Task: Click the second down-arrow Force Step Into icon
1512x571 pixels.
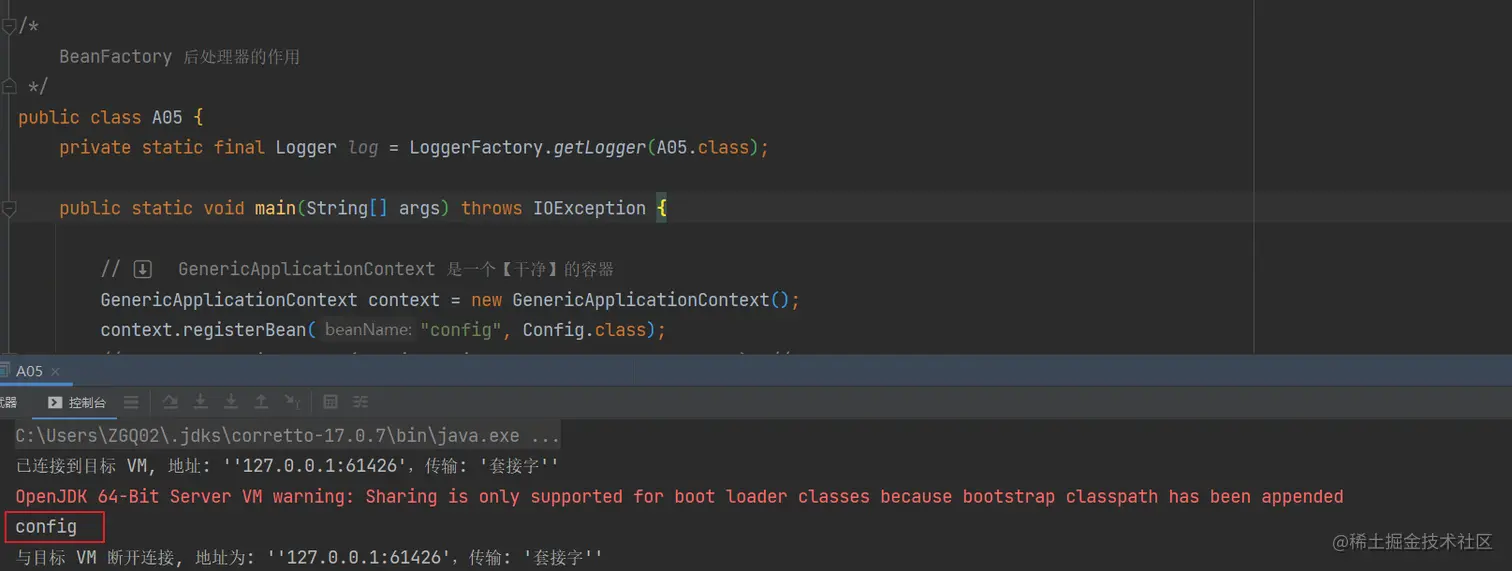Action: click(231, 402)
